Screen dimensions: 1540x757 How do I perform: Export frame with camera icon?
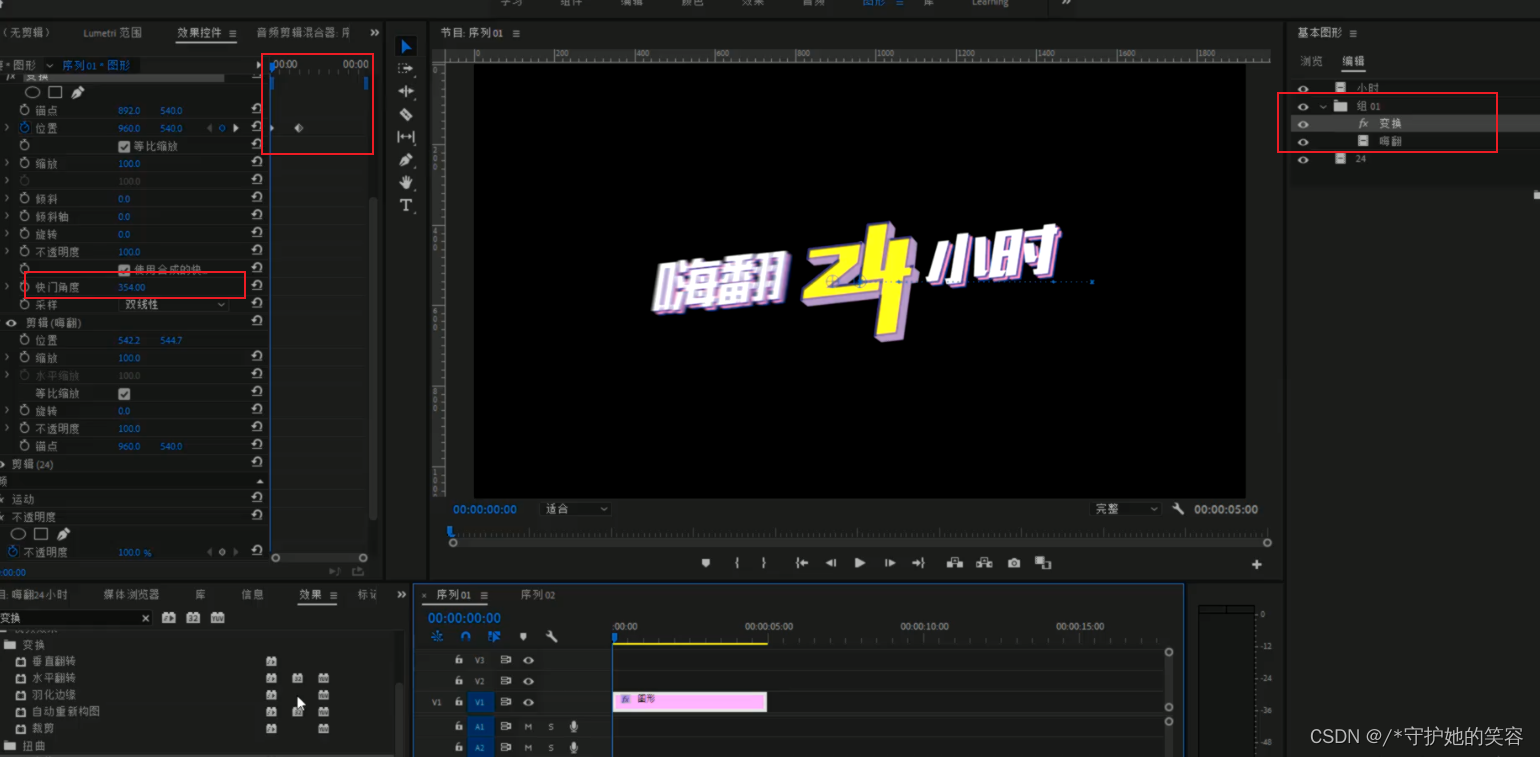(x=1014, y=563)
